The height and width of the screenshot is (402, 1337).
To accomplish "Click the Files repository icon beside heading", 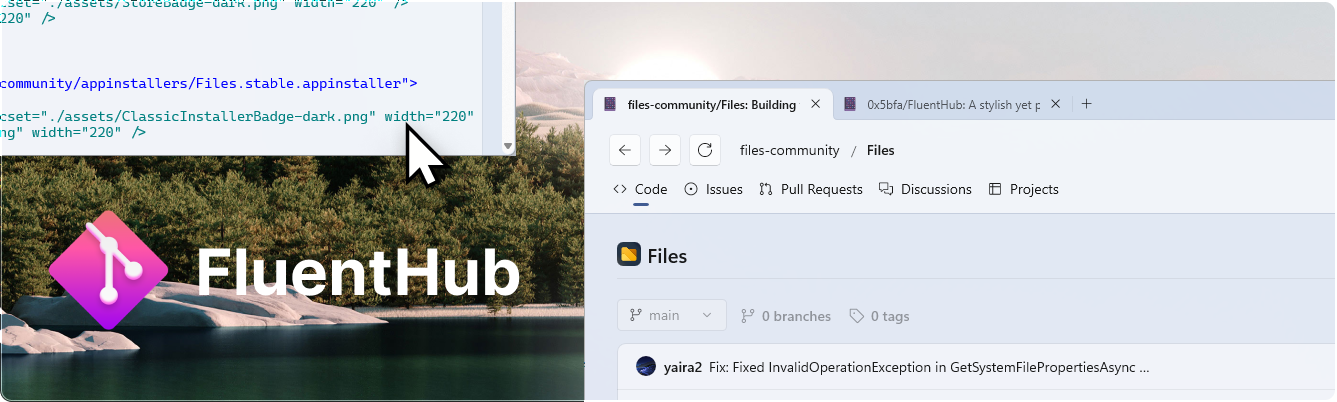I will coord(628,255).
